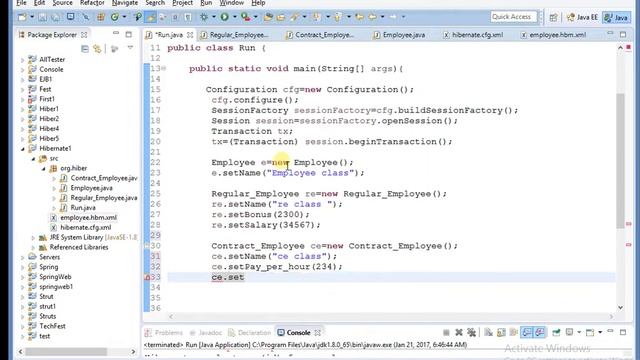Viewport: 640px width, 360px height.
Task: Toggle Show Console When Standard Error Changes
Action: (x=540, y=333)
